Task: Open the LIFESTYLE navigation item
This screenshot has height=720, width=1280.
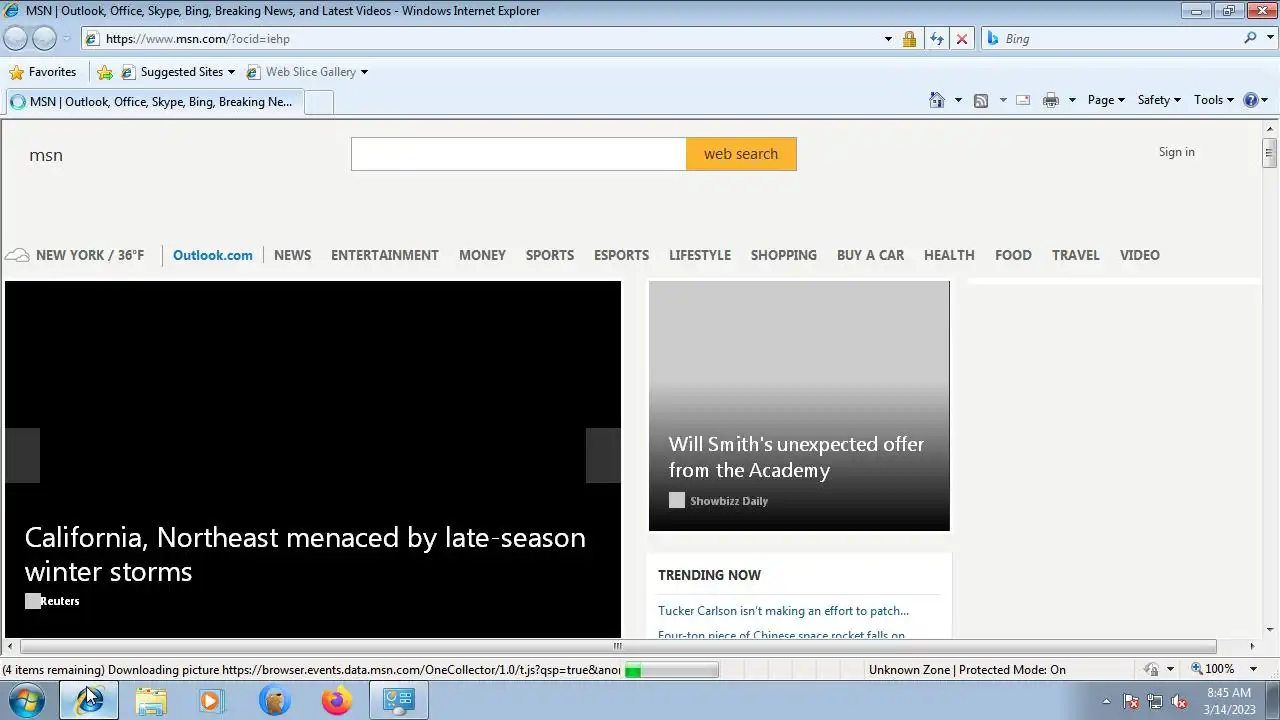Action: pos(700,255)
